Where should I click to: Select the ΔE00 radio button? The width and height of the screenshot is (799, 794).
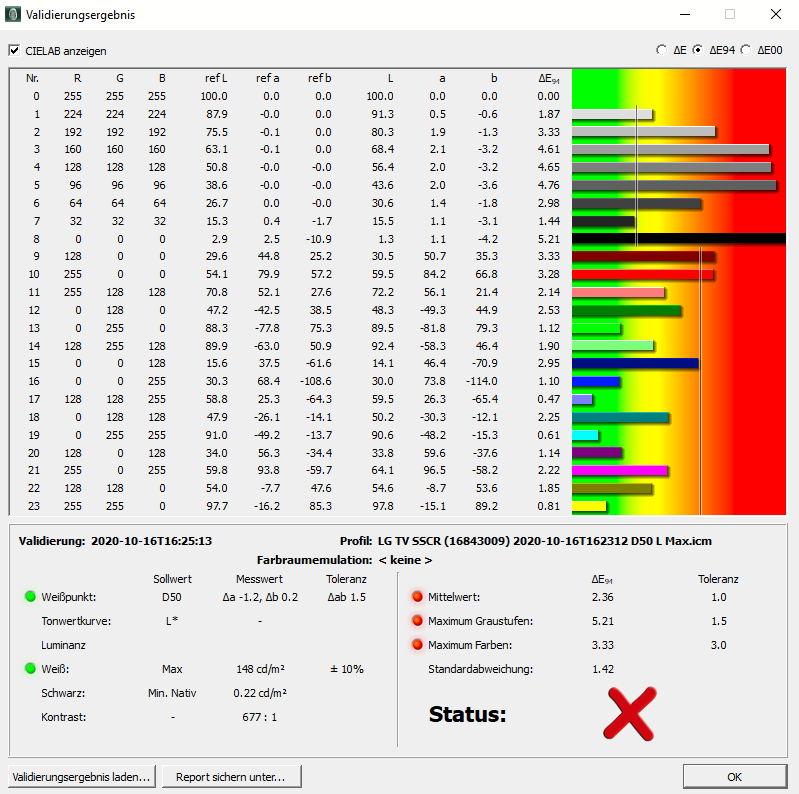(x=745, y=50)
